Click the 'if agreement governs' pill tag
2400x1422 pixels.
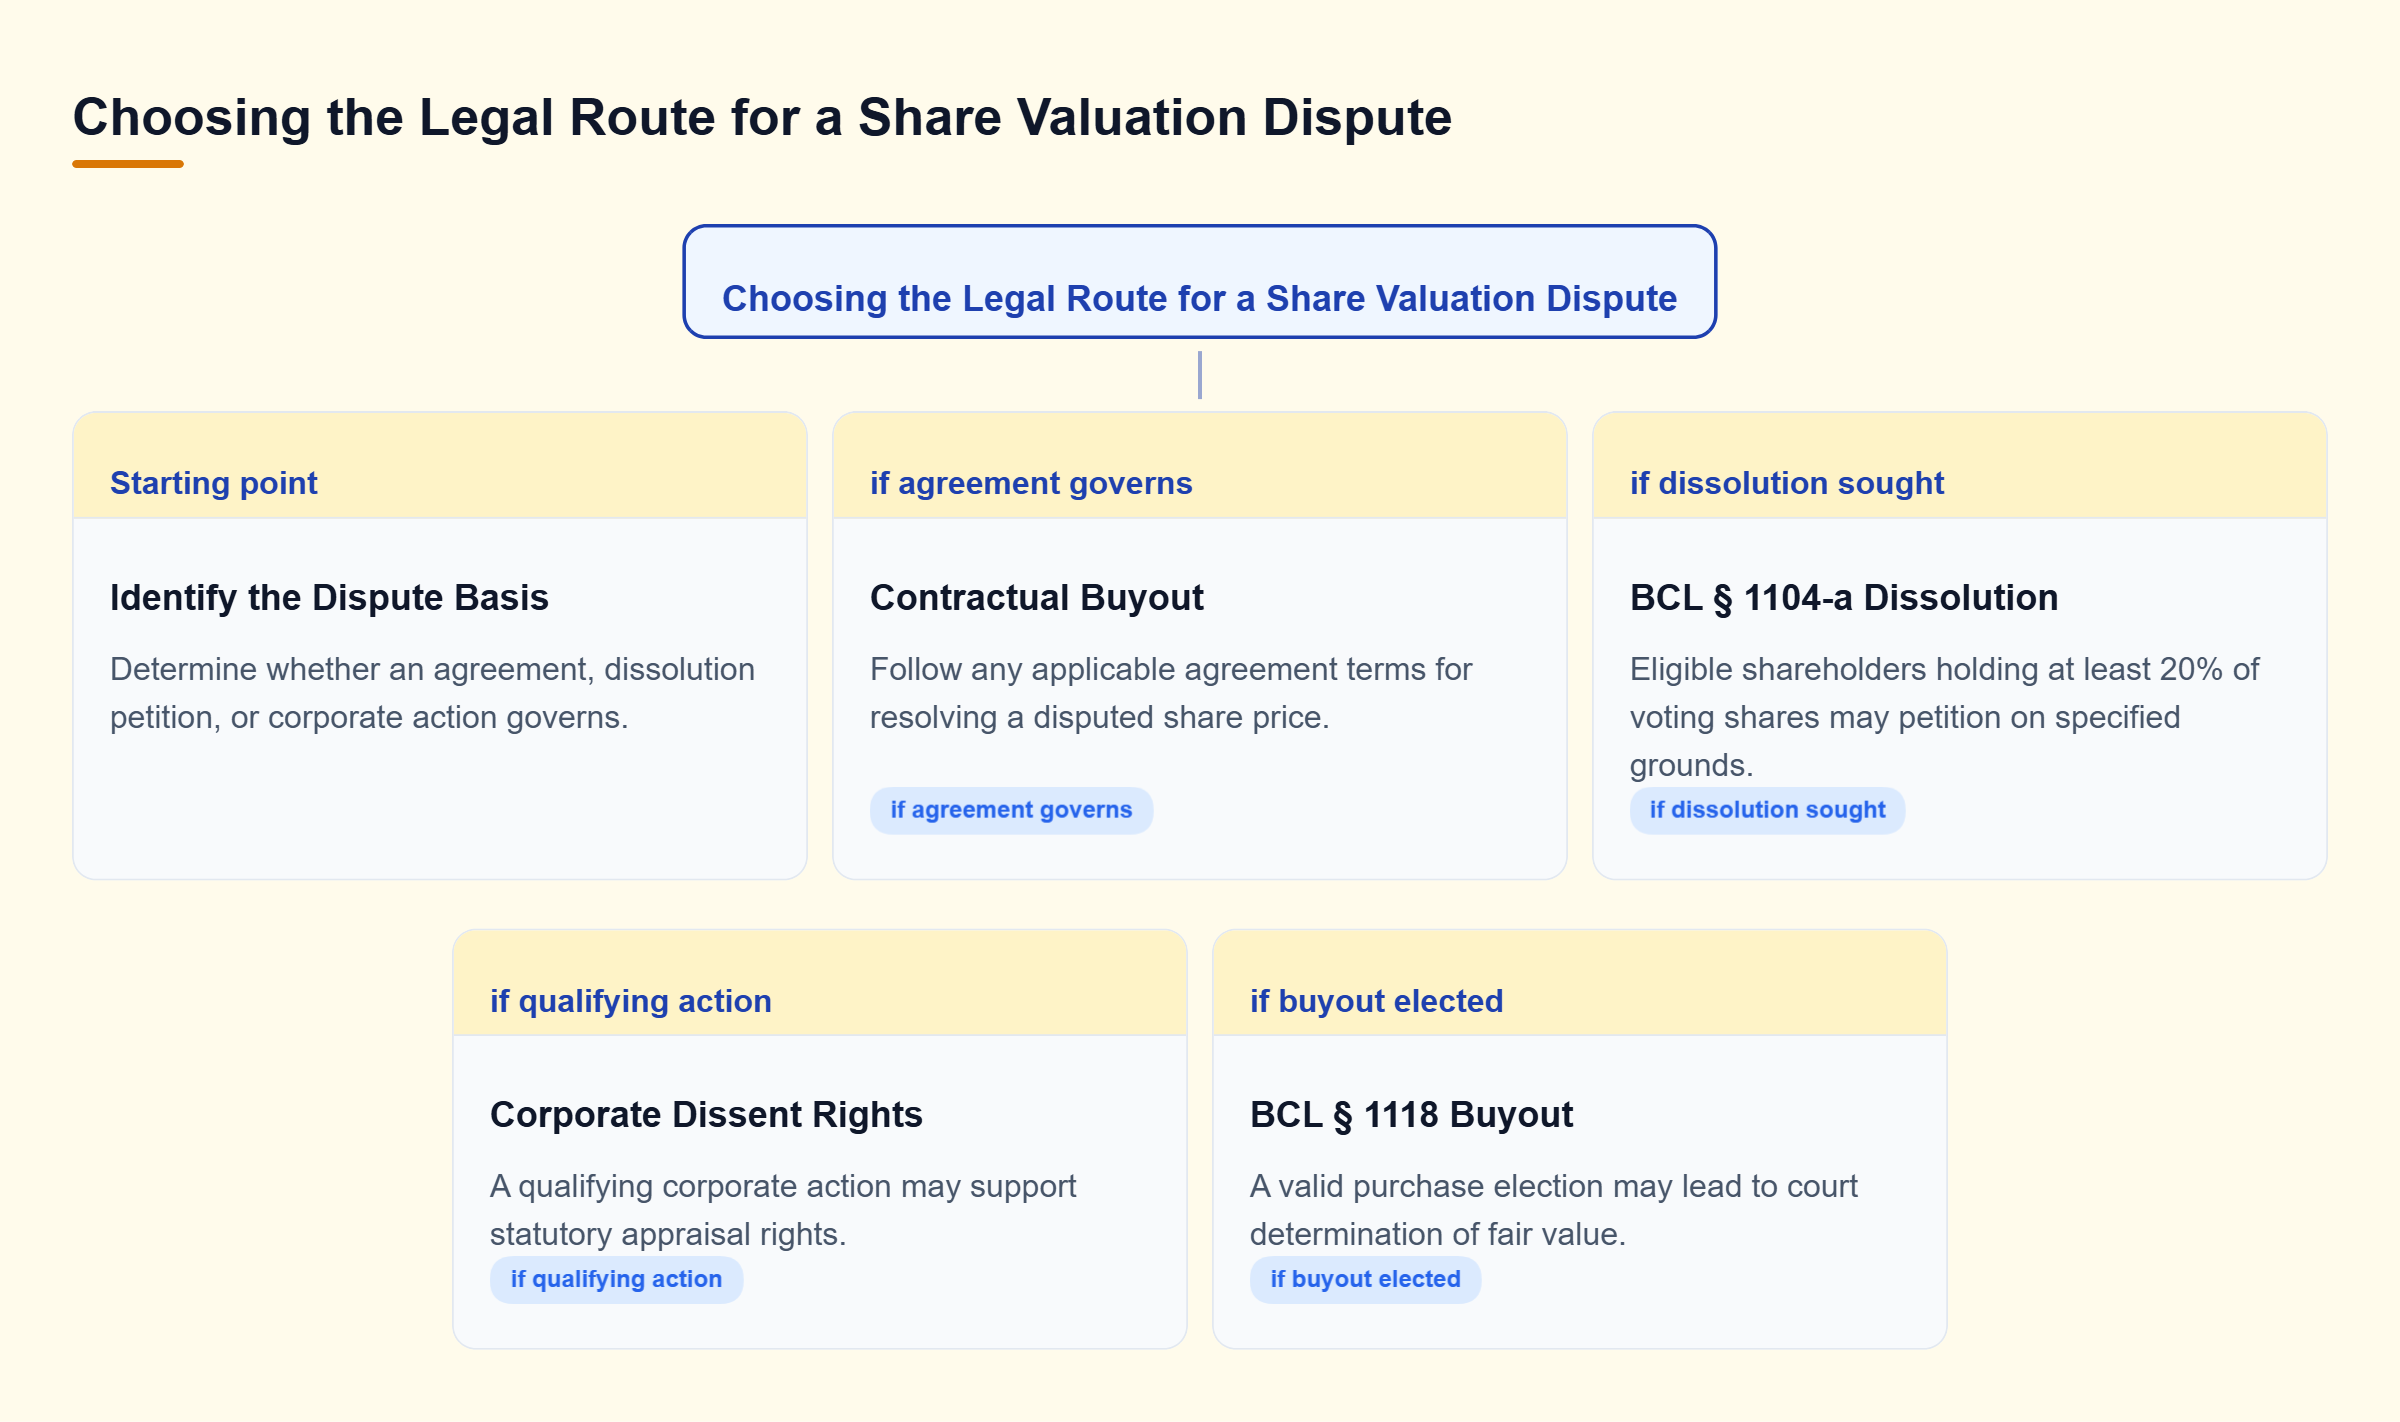click(x=1011, y=810)
